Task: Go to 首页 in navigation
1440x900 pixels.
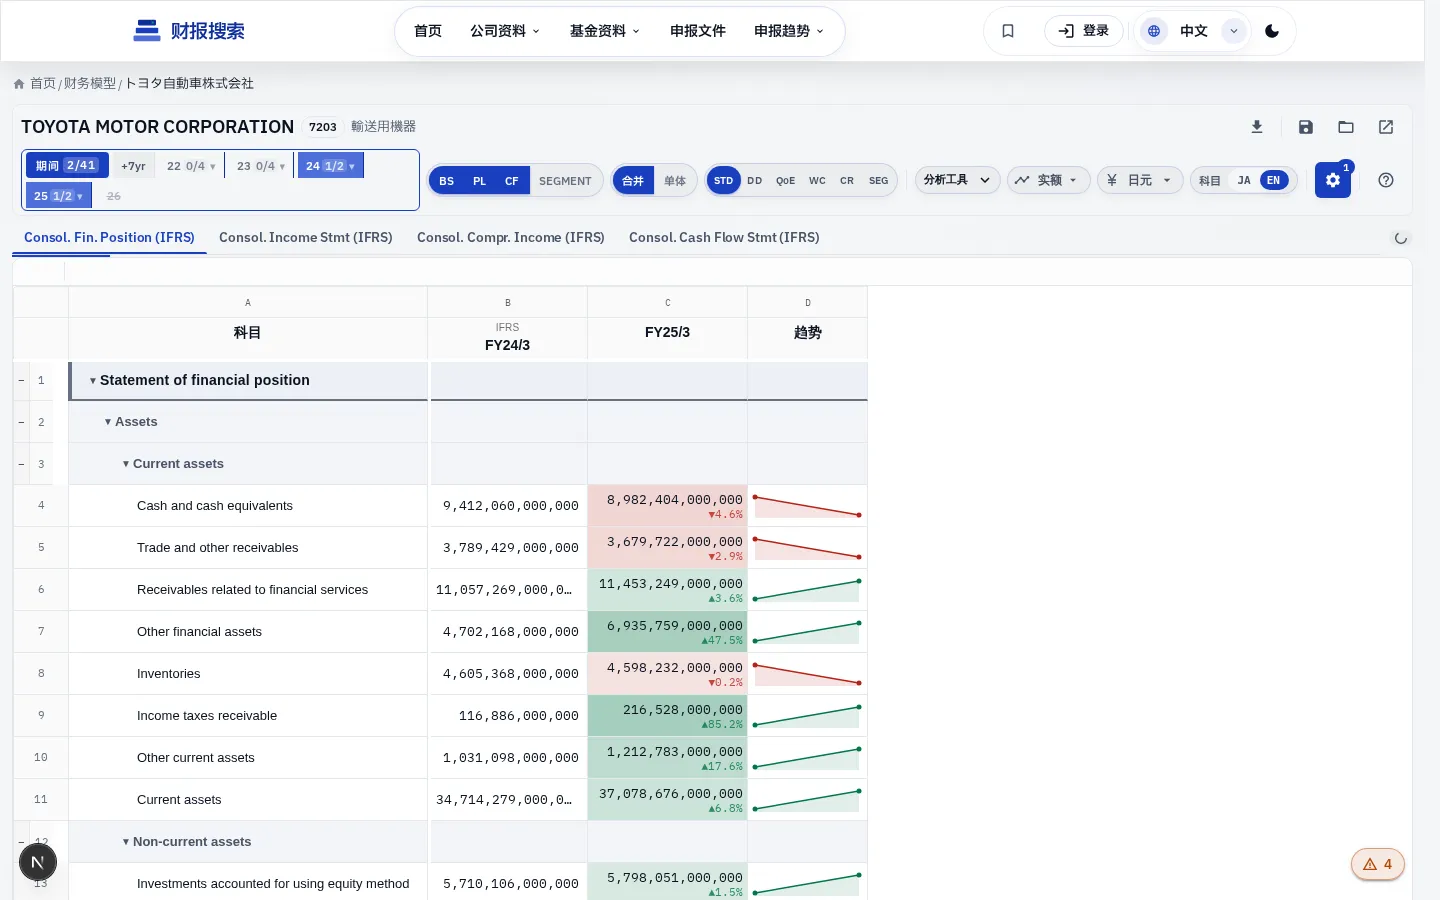Action: tap(428, 31)
